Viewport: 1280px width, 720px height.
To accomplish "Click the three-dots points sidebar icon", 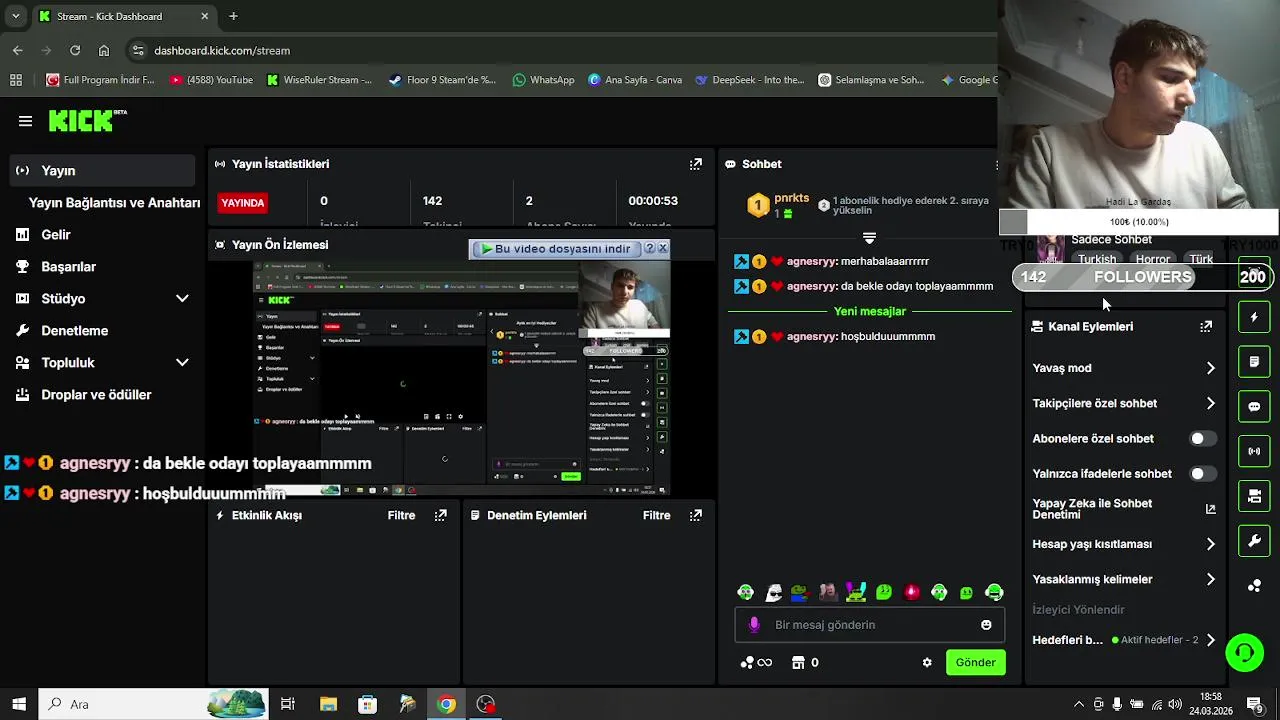I will (1254, 586).
